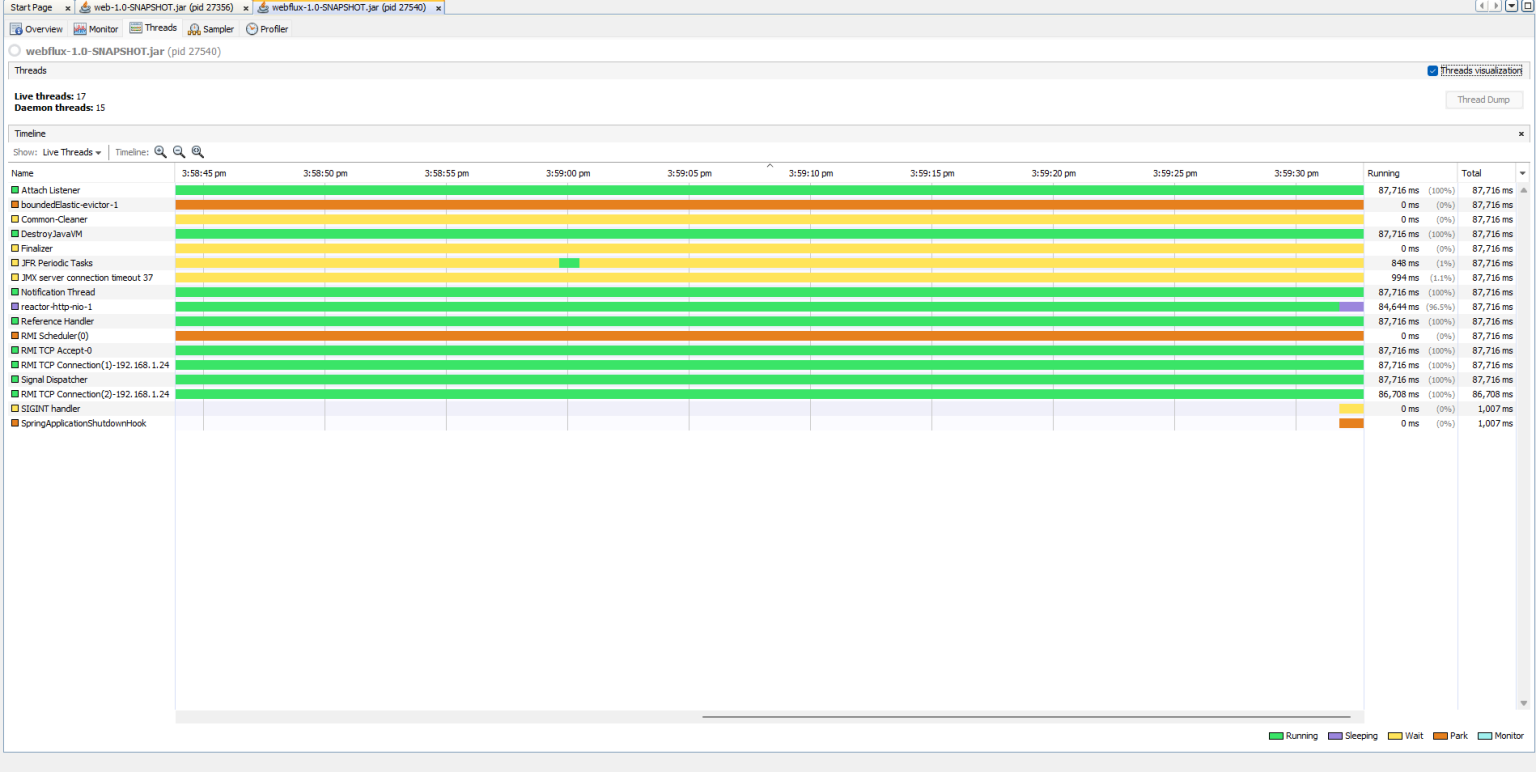Viewport: 1536px width, 772px height.
Task: Click Attach Listener thread state icon
Action: point(15,190)
